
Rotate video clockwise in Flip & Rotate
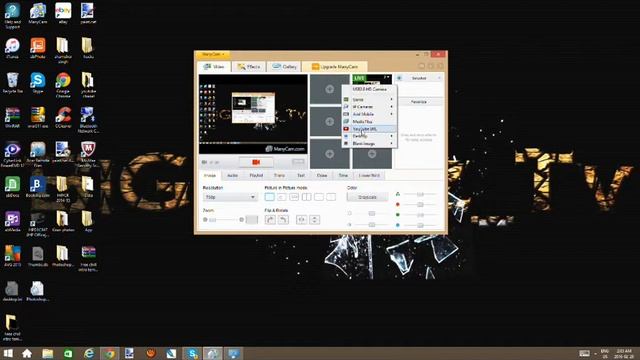pyautogui.click(x=270, y=220)
